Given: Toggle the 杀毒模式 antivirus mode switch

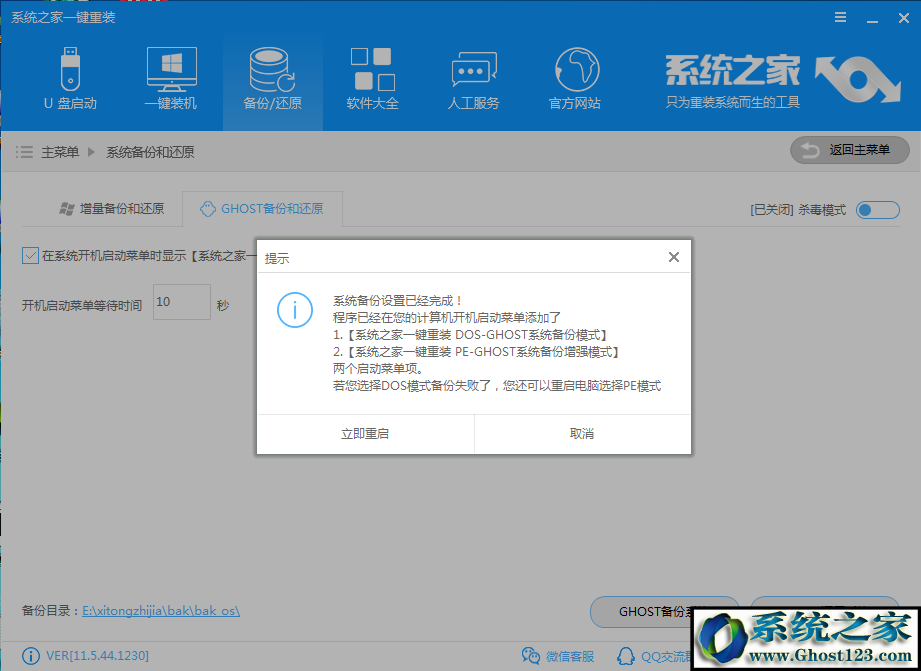Looking at the screenshot, I should pos(878,210).
